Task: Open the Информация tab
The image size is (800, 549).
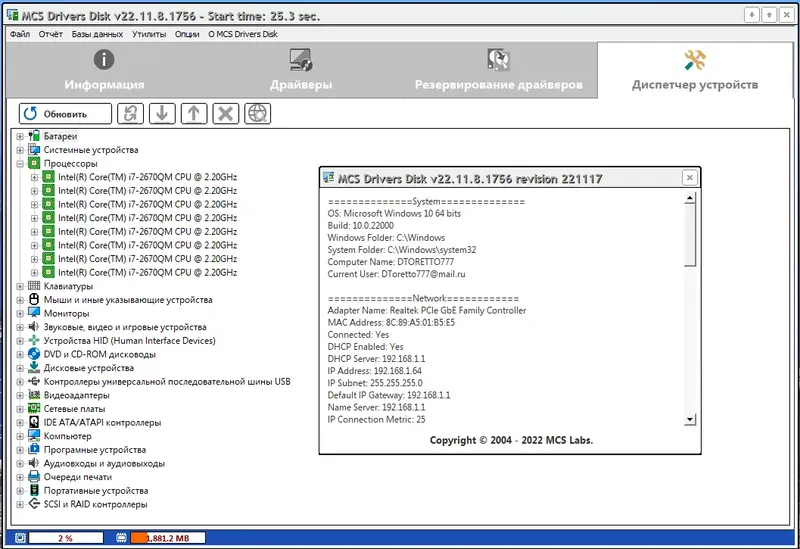Action: (104, 70)
